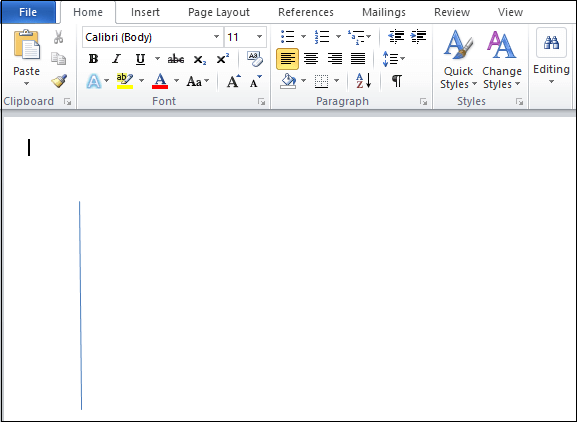
Task: Switch to the Mailings tab
Action: pos(384,12)
